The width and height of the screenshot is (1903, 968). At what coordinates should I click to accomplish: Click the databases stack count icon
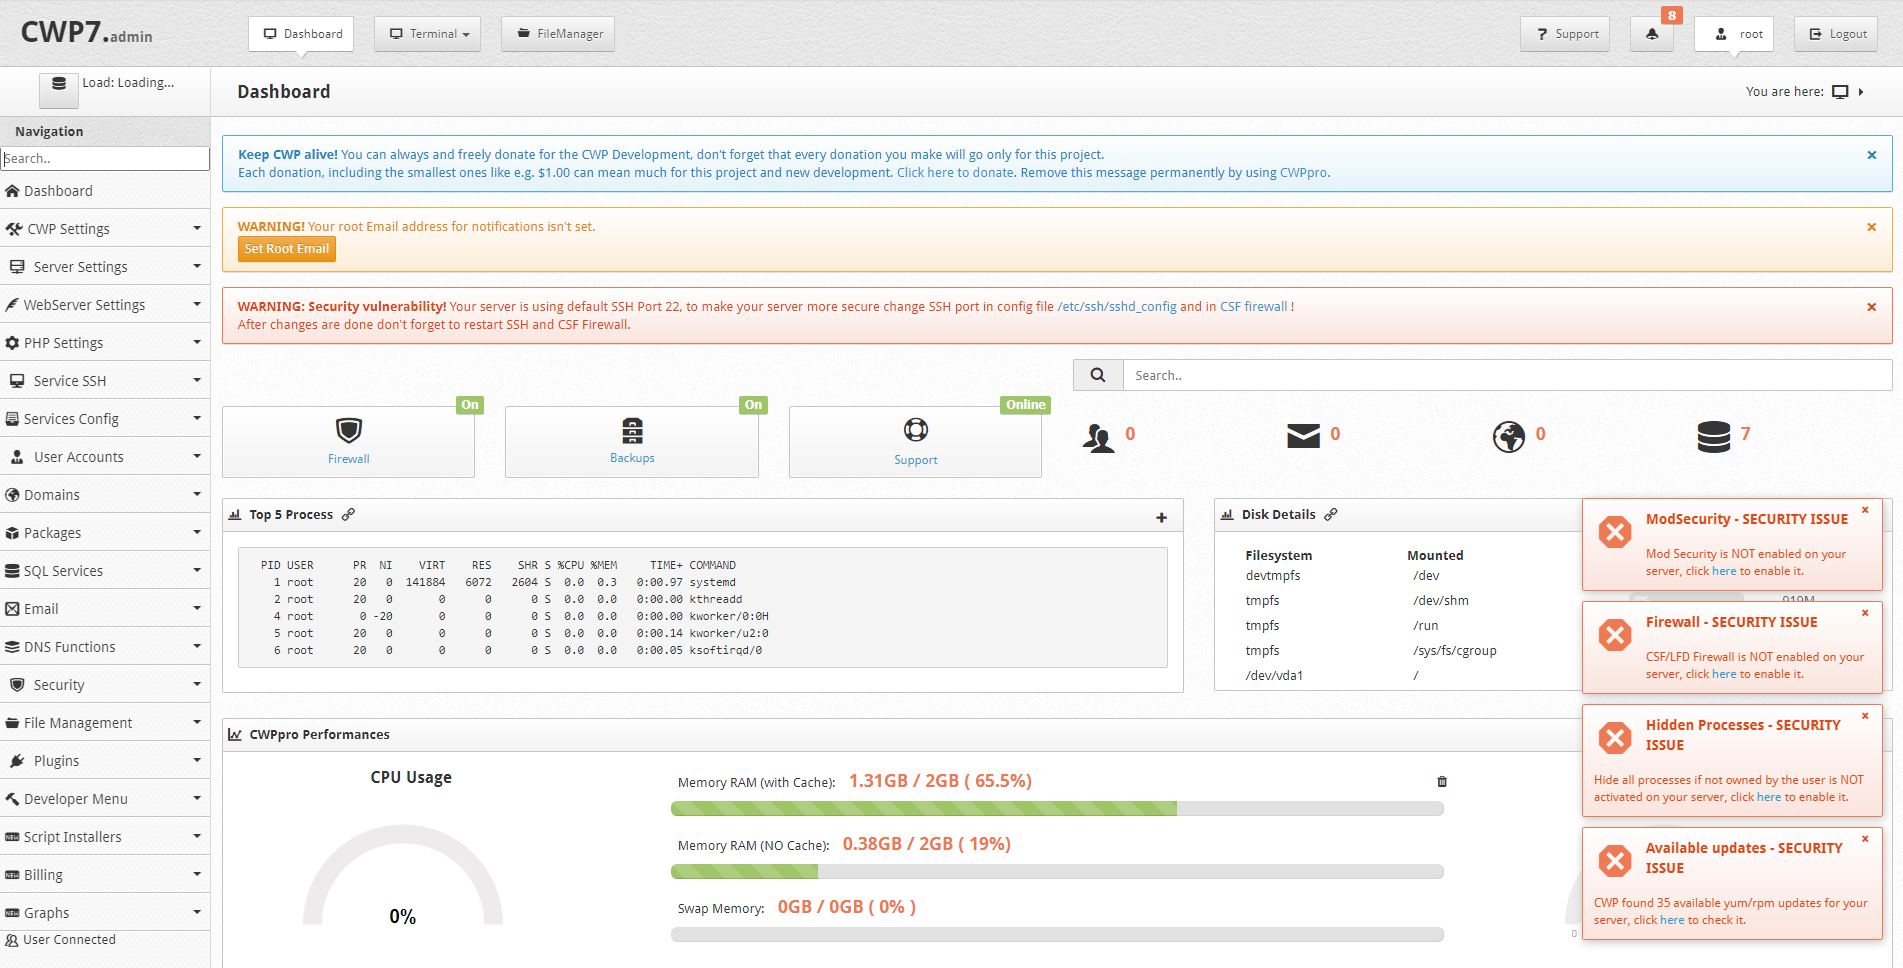pyautogui.click(x=1714, y=436)
